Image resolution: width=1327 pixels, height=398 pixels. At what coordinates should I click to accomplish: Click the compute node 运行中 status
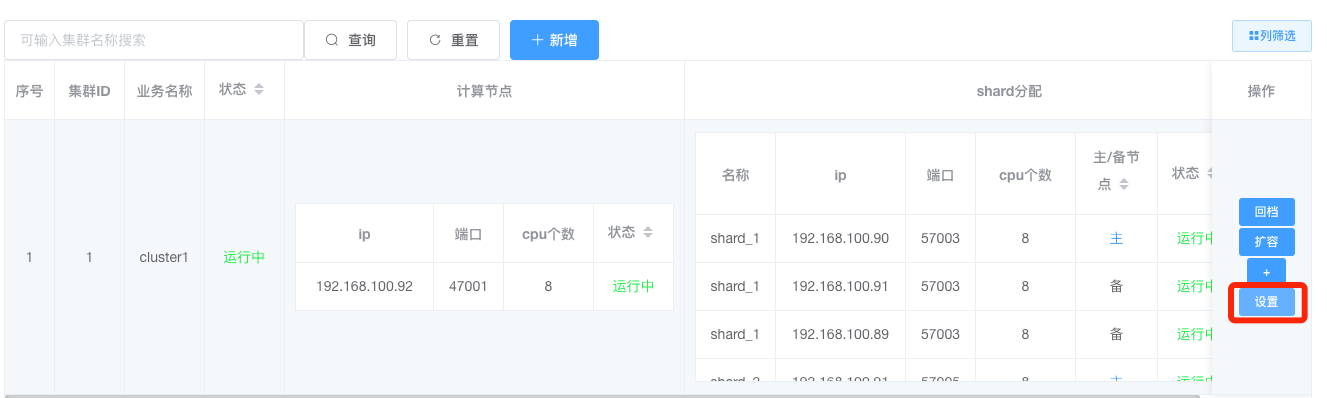634,286
